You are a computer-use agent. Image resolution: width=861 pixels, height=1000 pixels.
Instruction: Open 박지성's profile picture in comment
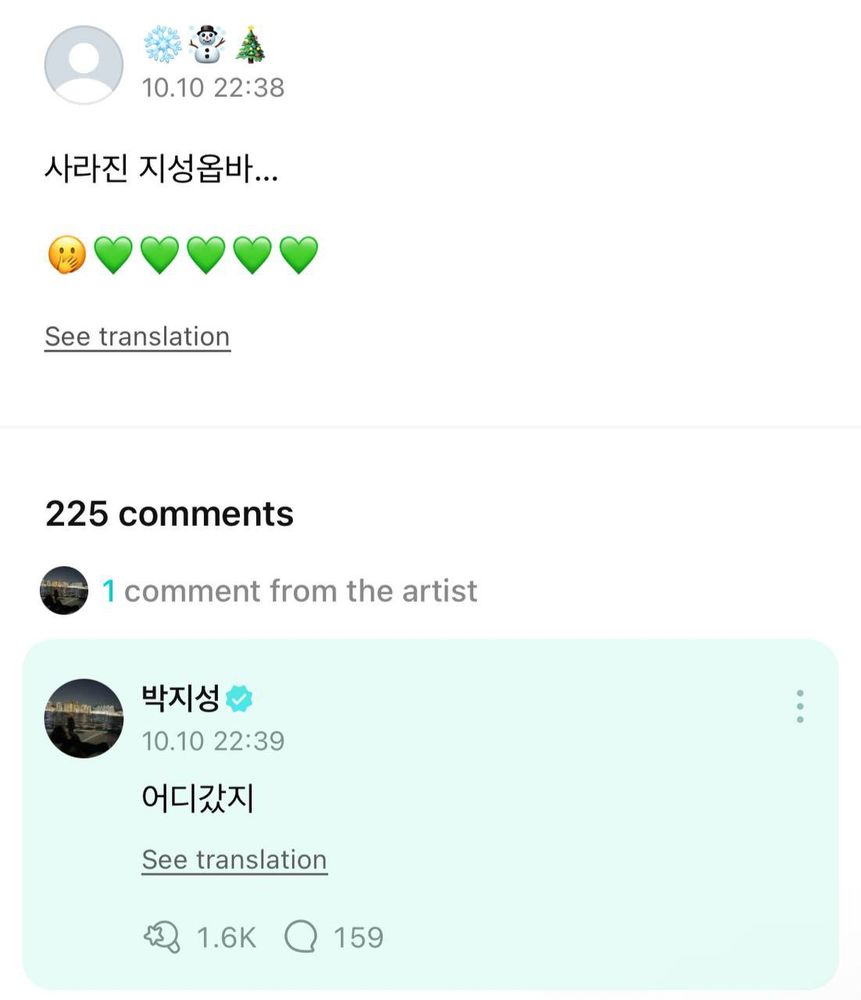click(x=84, y=718)
